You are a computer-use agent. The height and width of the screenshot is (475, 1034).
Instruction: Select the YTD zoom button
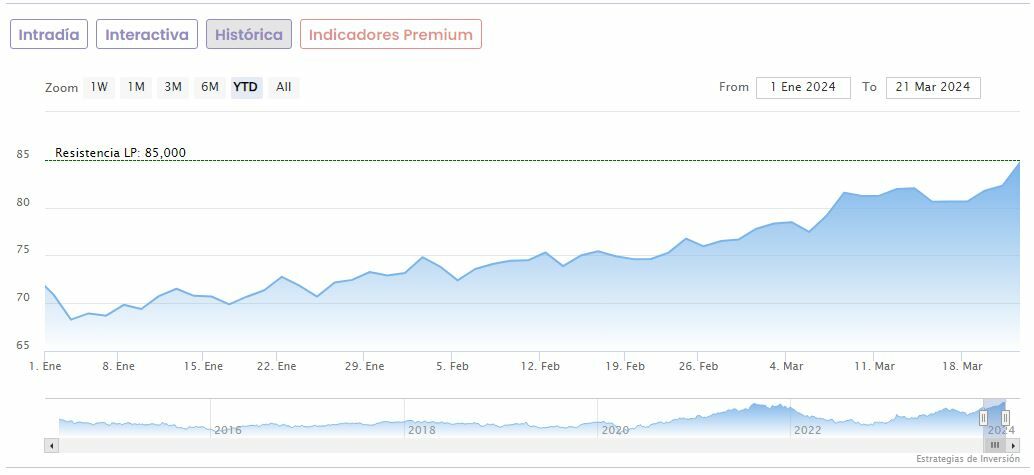coord(246,87)
